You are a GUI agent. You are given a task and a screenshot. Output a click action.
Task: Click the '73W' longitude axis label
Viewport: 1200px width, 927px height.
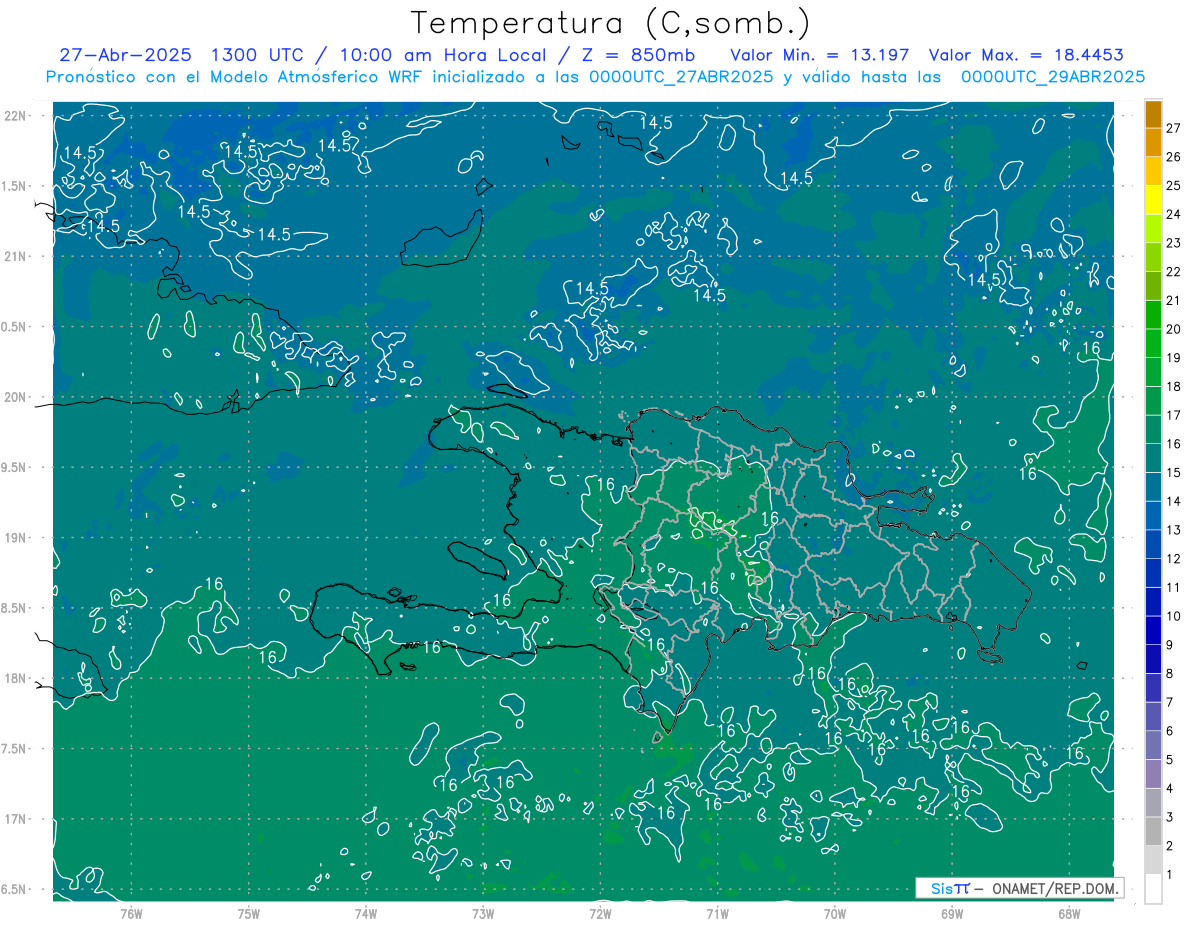(x=483, y=914)
